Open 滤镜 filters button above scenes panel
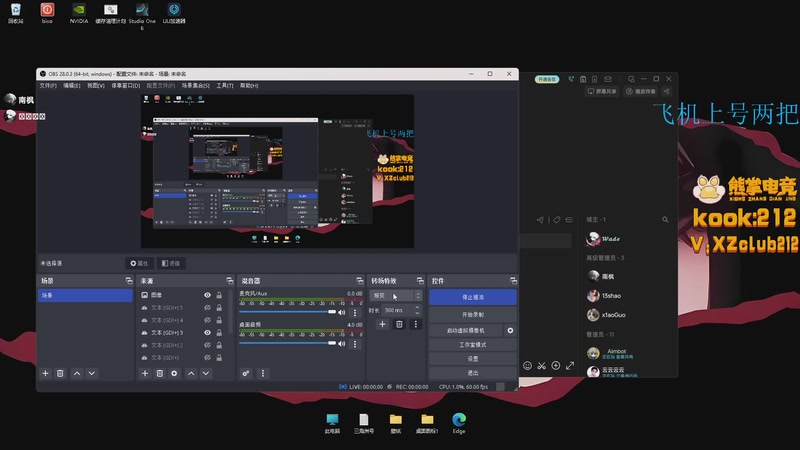 [x=171, y=263]
